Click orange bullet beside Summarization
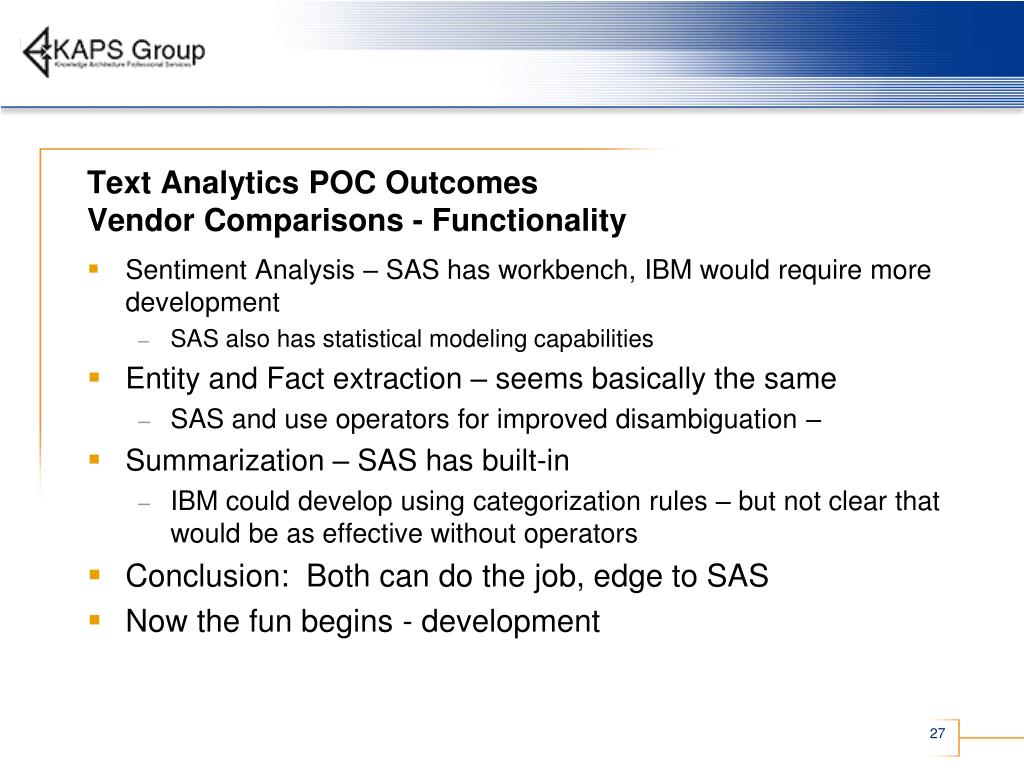 pos(95,459)
